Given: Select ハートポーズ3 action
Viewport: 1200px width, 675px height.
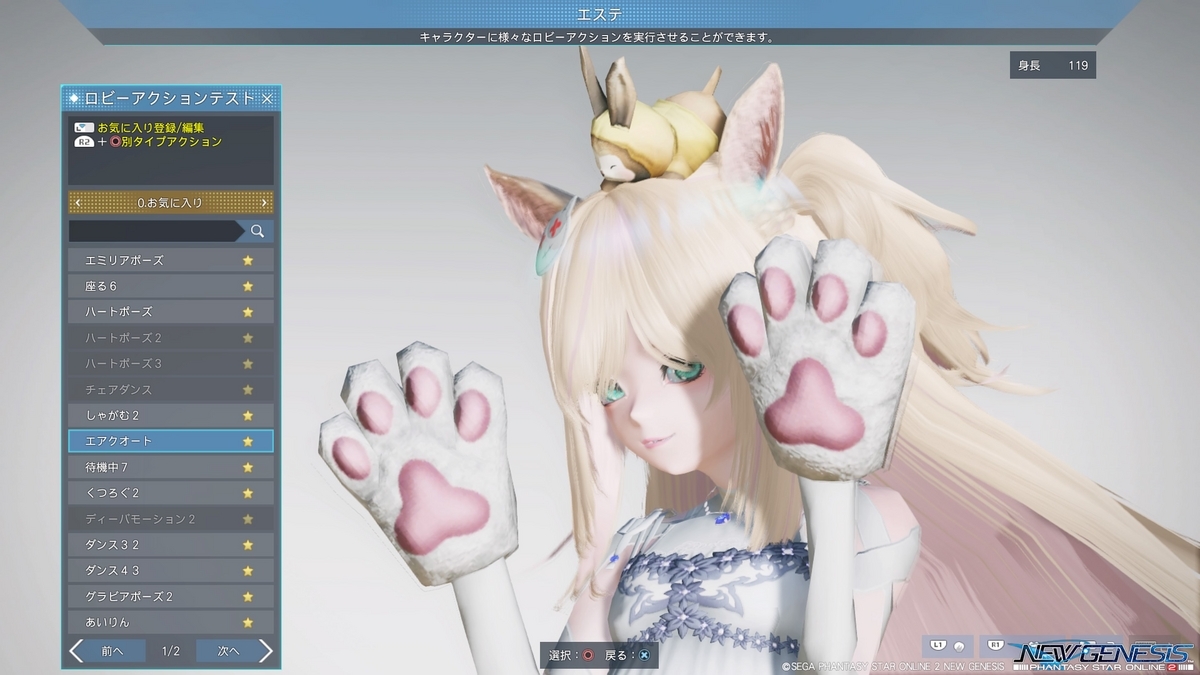Looking at the screenshot, I should click(171, 363).
